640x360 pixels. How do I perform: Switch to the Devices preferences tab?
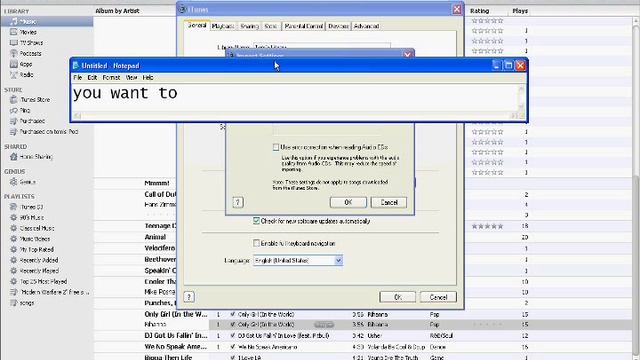point(338,26)
